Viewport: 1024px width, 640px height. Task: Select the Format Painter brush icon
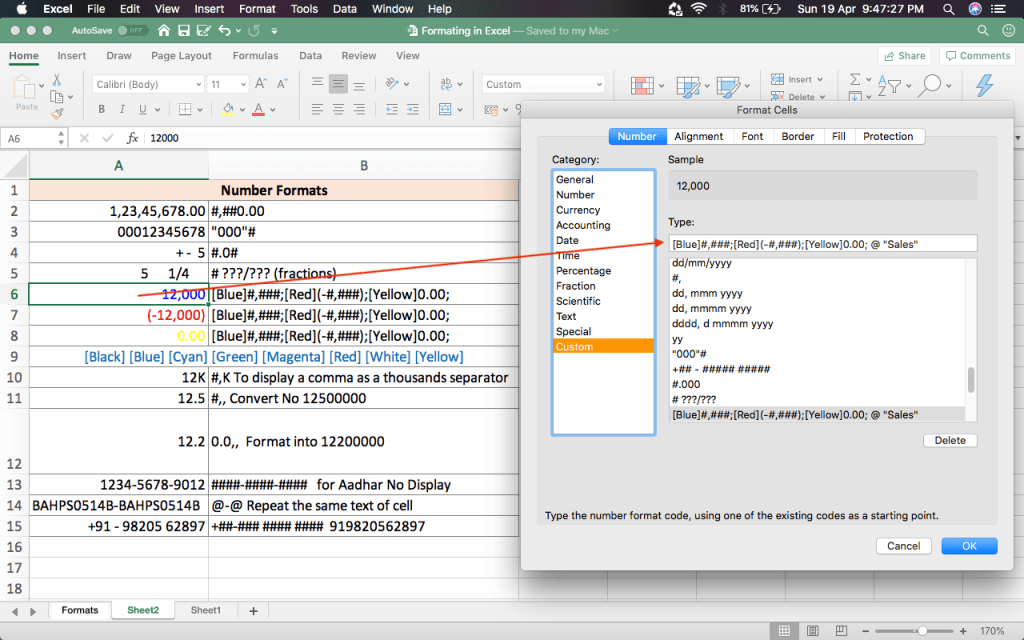click(57, 114)
